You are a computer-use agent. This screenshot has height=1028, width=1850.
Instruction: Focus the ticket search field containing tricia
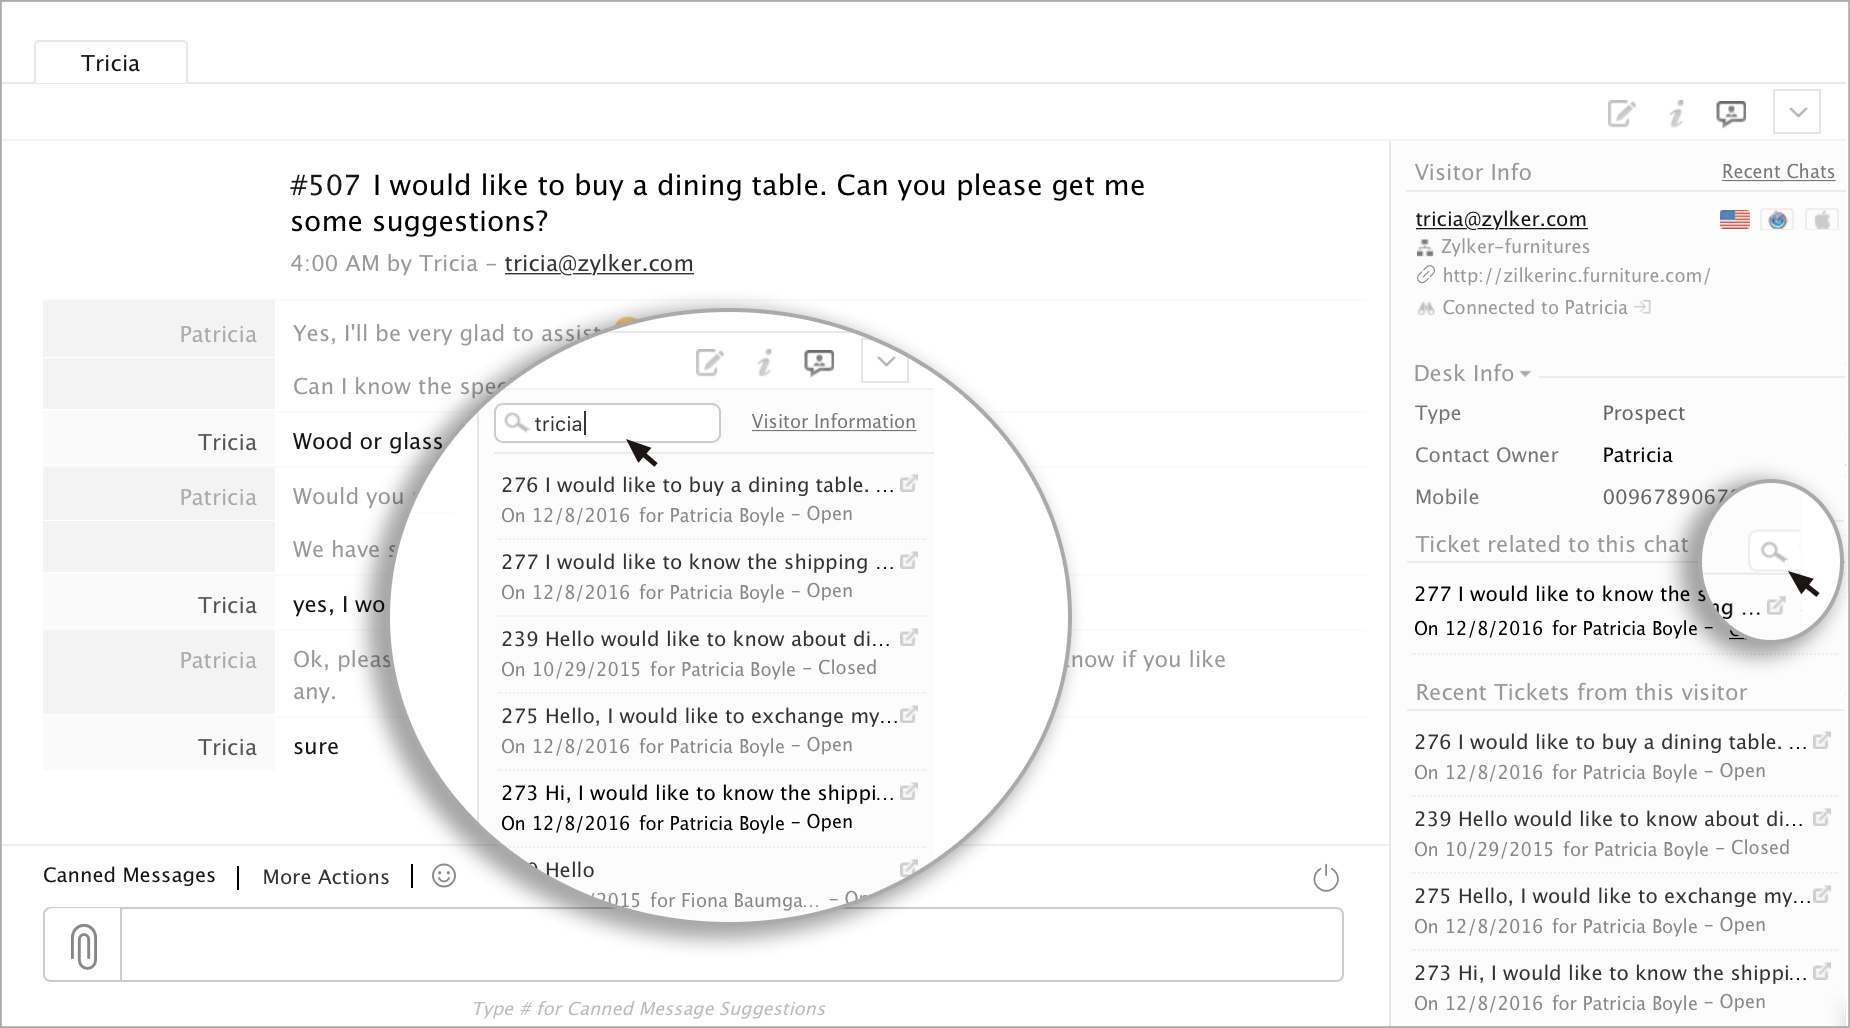(620, 423)
